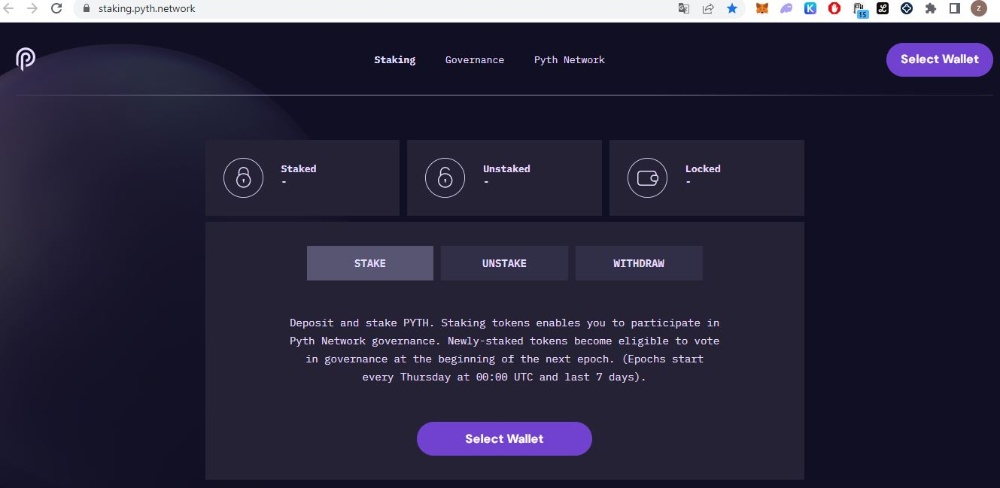
Task: Open the MetaMask fox extension
Action: point(762,8)
